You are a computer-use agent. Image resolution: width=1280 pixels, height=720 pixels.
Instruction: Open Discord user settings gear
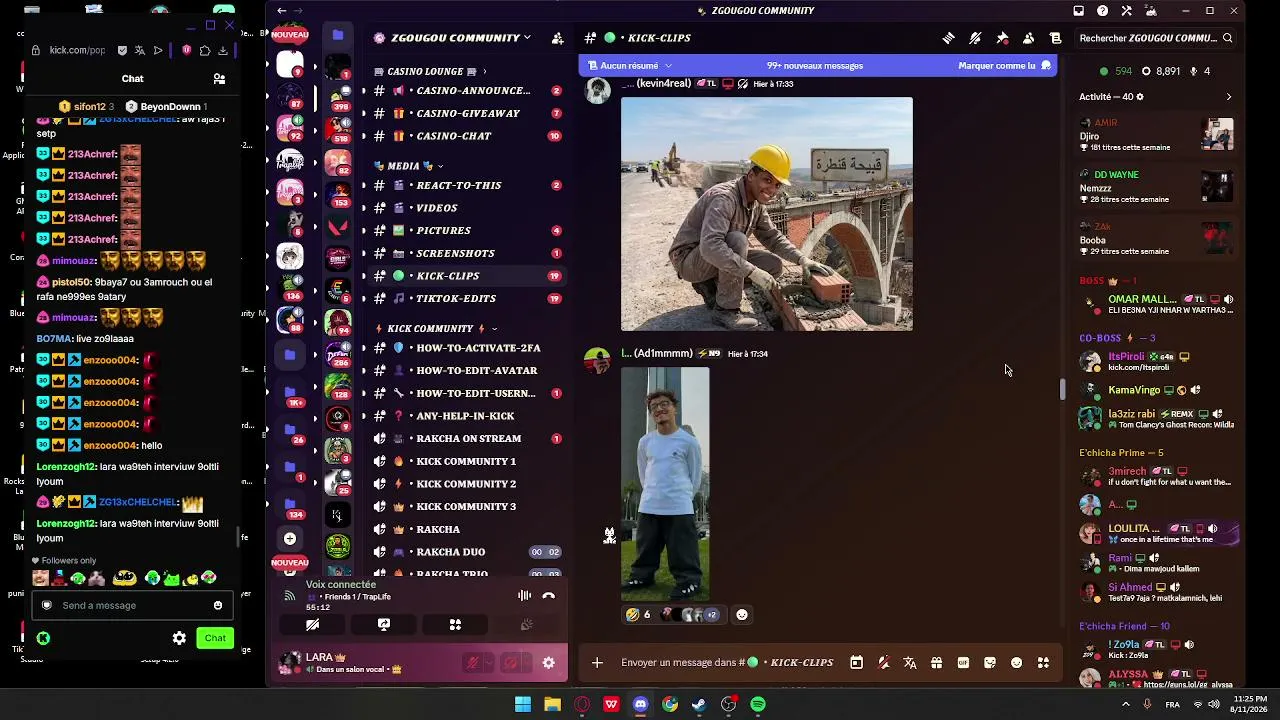click(x=548, y=662)
